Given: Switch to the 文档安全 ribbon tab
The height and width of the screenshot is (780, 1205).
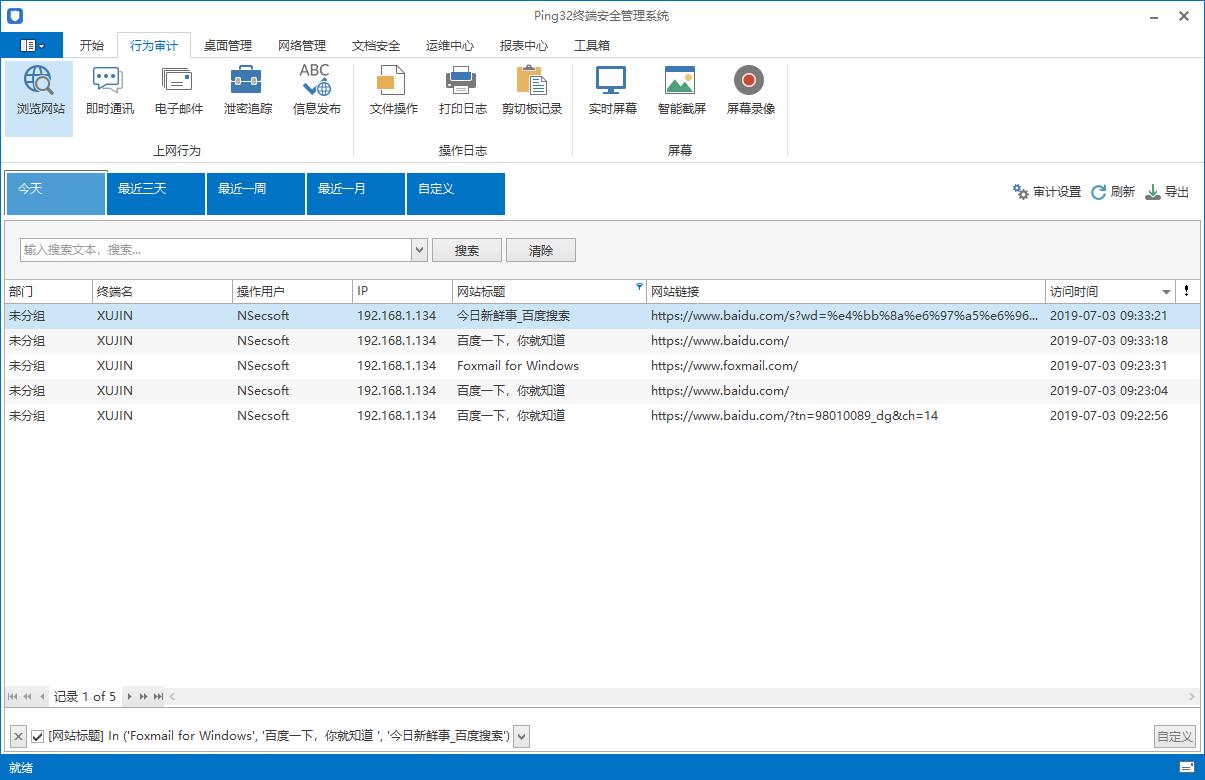Looking at the screenshot, I should pos(376,45).
